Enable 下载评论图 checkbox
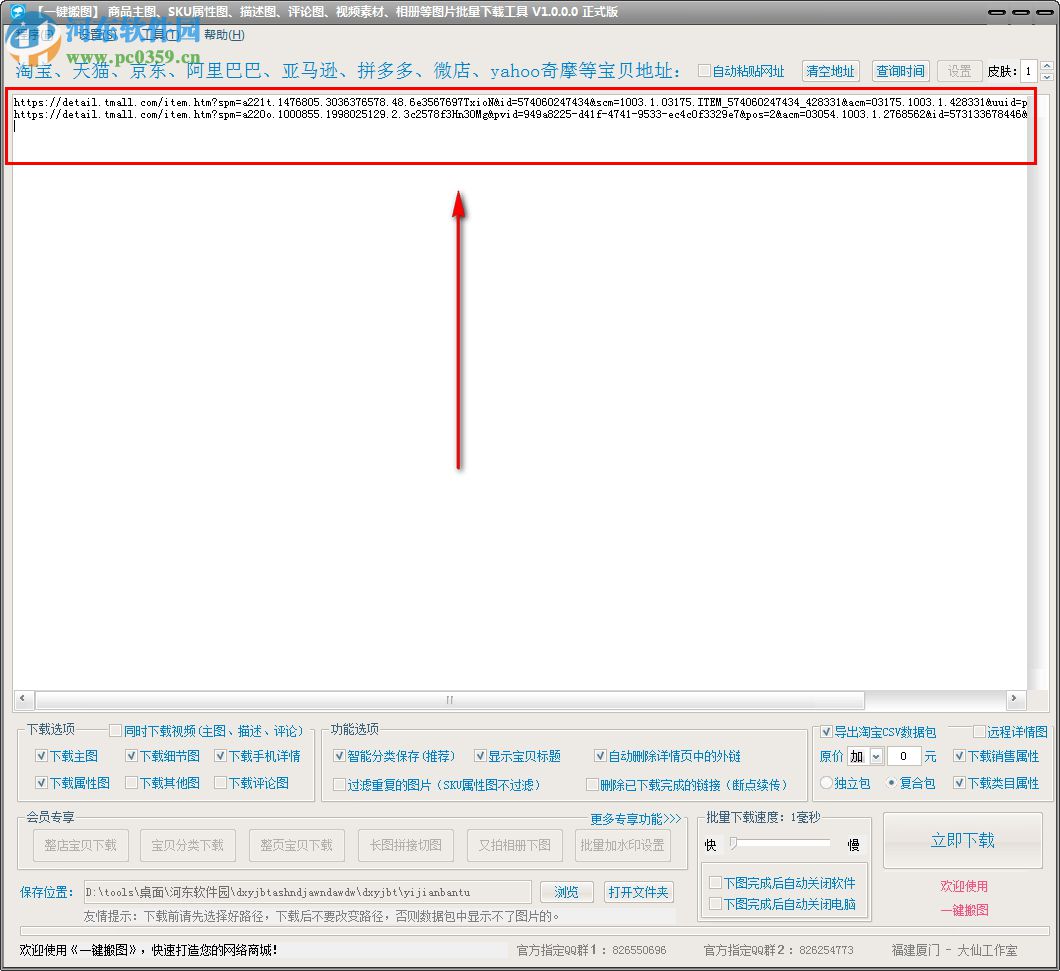Viewport: 1060px width, 971px height. coord(222,782)
